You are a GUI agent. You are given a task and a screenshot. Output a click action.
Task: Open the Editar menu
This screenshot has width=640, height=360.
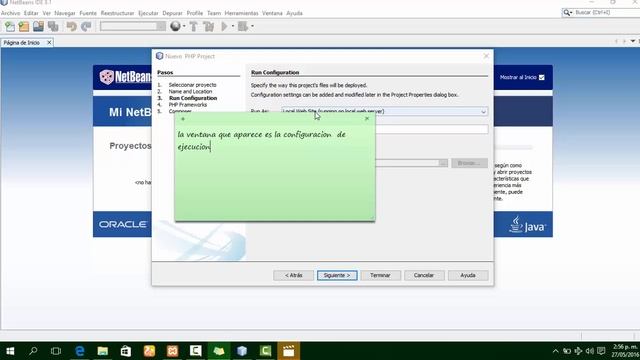tap(31, 13)
